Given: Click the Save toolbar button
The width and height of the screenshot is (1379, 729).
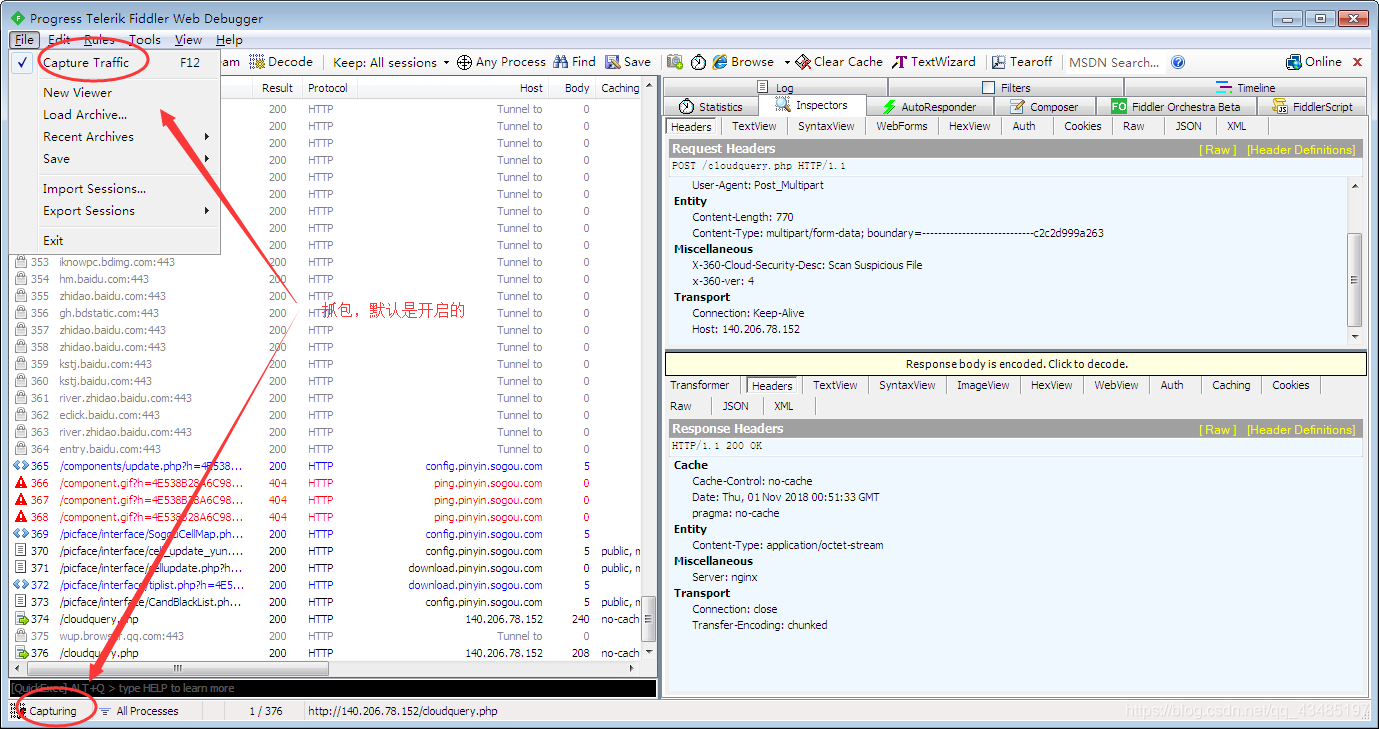Looking at the screenshot, I should (628, 62).
